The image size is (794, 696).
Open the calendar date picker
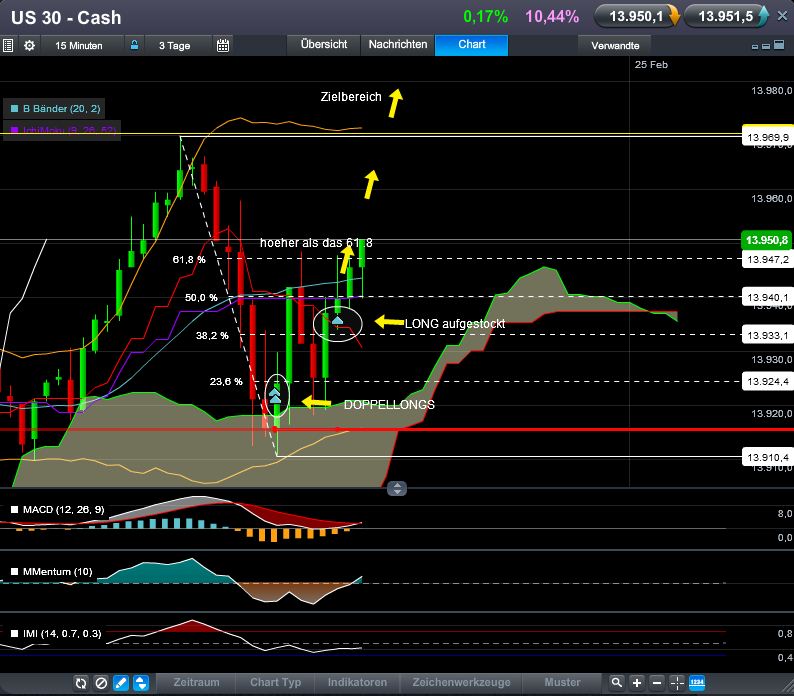coord(223,46)
